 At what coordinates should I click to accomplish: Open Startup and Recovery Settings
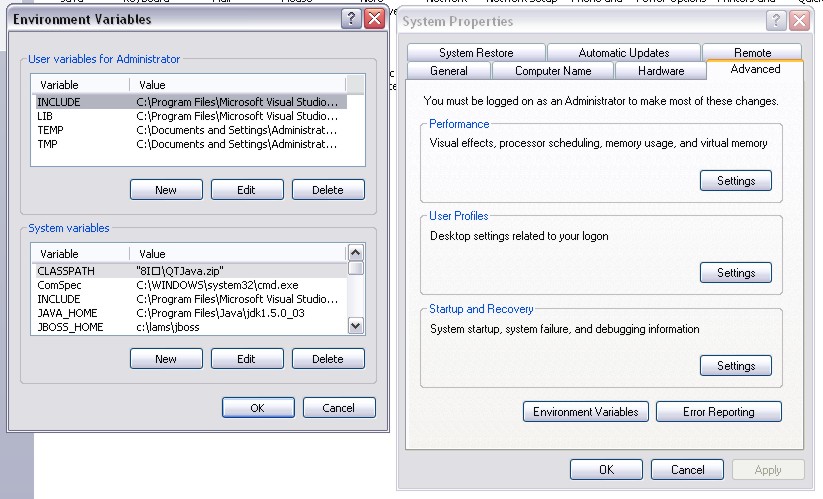[735, 366]
